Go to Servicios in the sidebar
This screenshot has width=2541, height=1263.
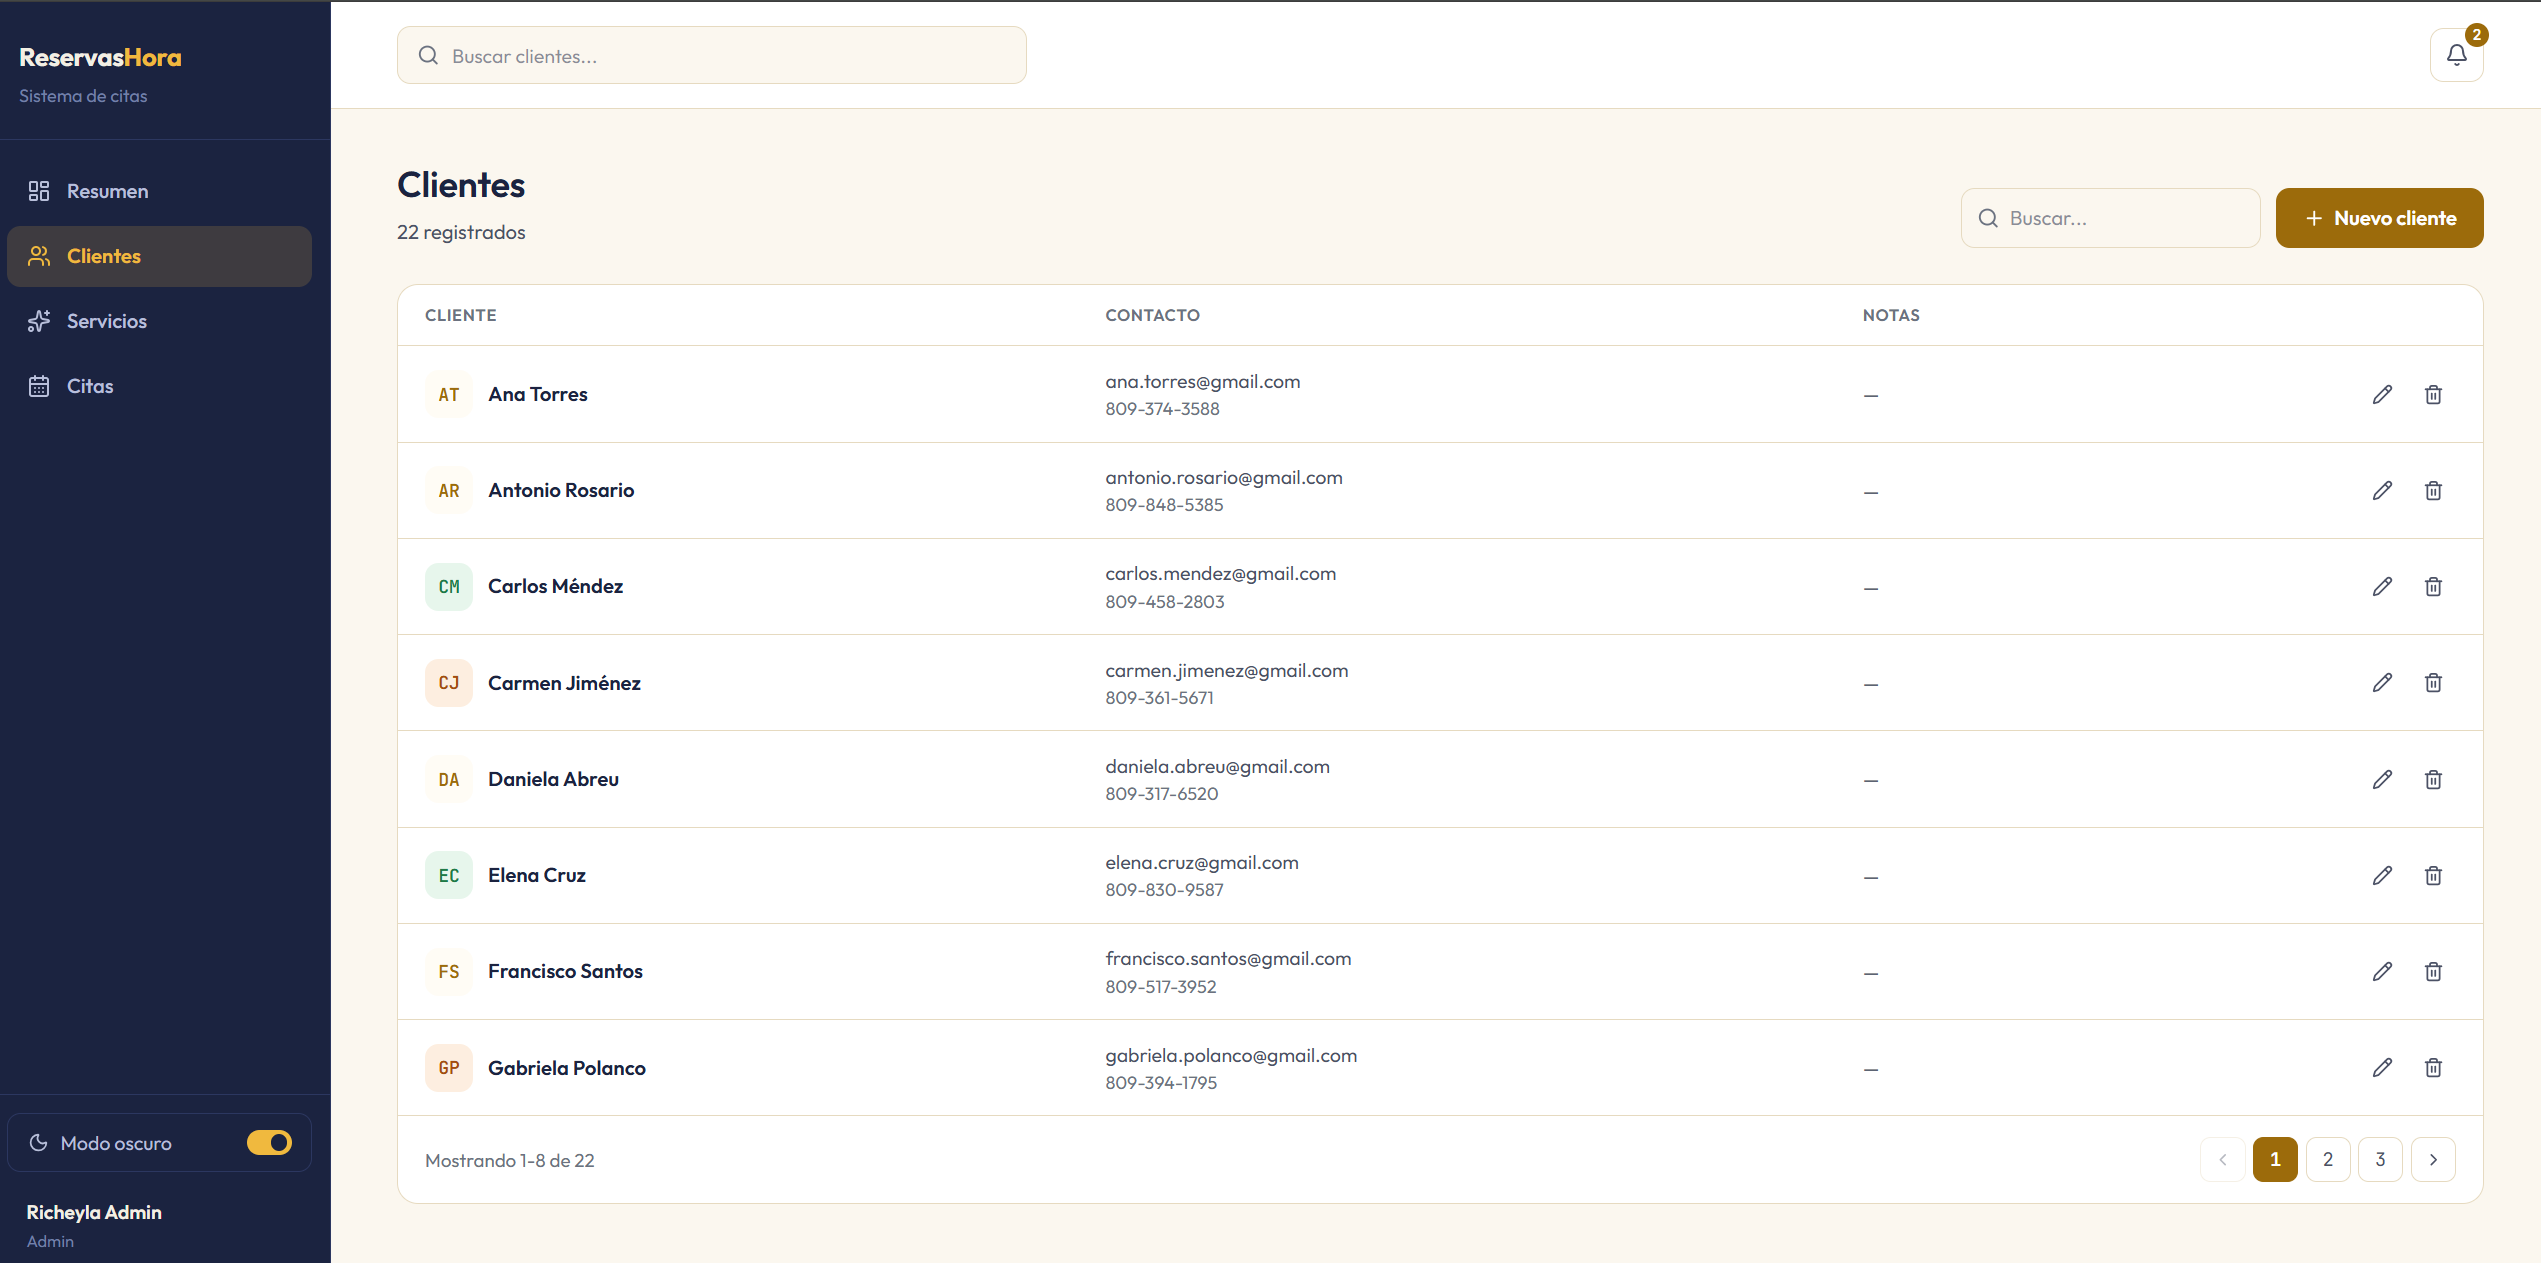tap(159, 321)
